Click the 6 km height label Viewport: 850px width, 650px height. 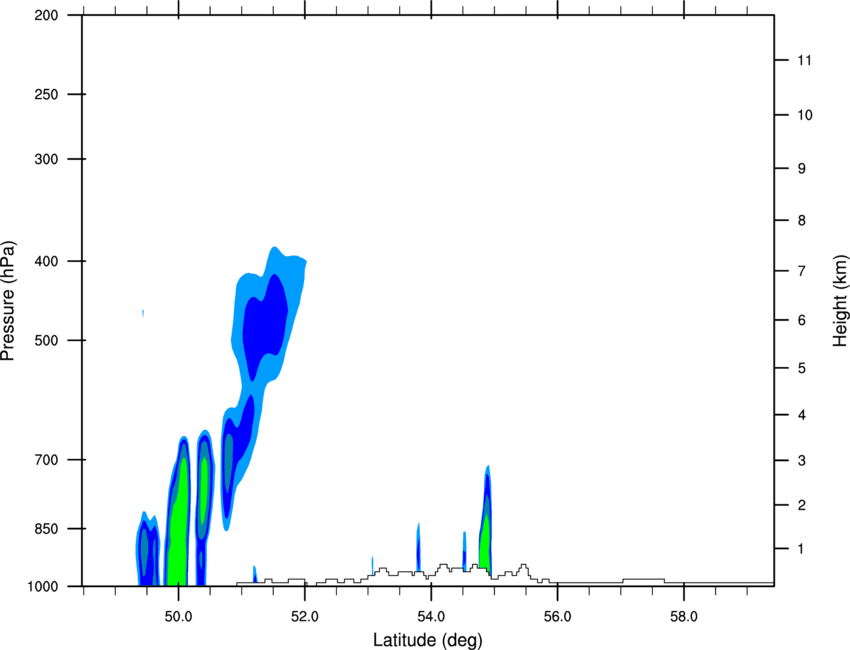coord(802,320)
